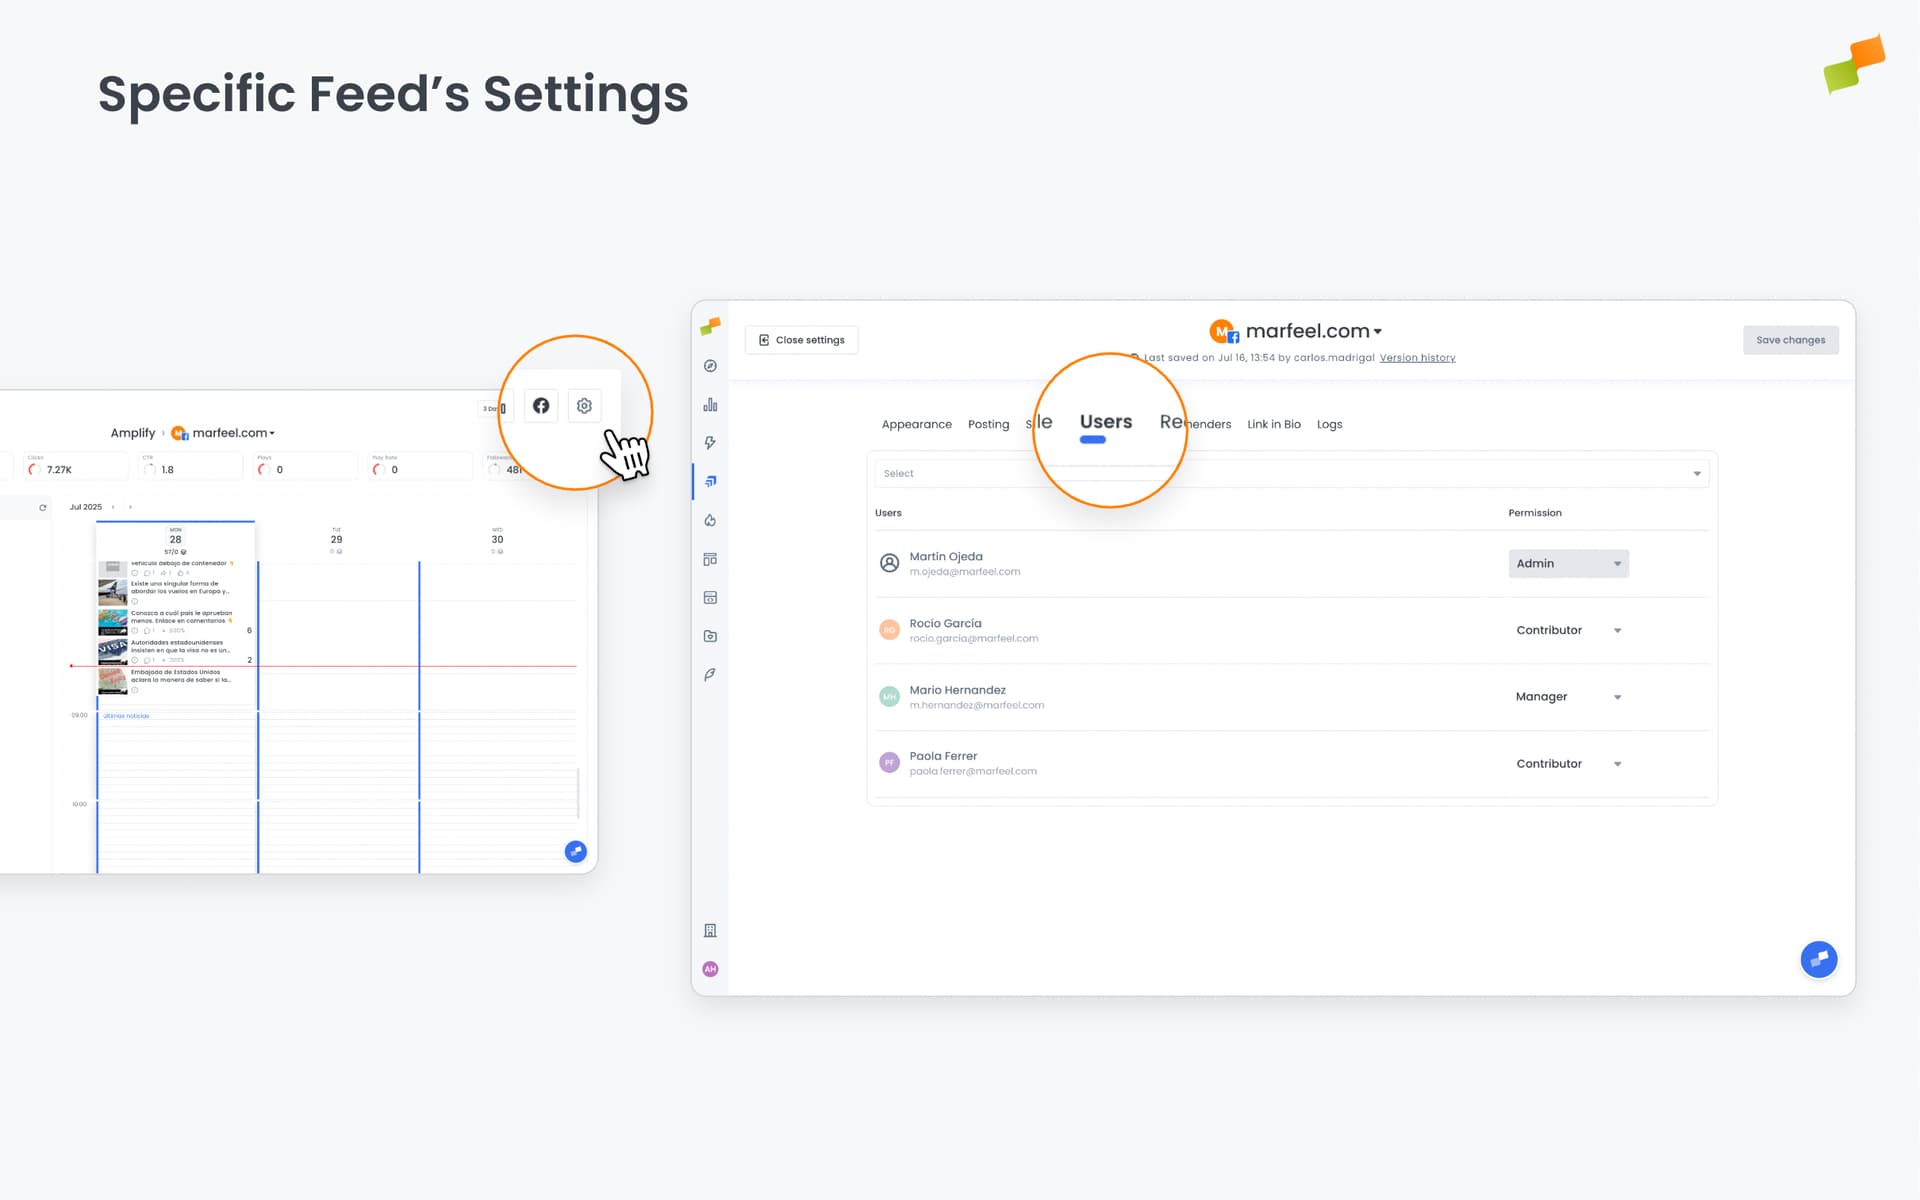The image size is (1920, 1200).
Task: Open the Logs tab
Action: pos(1329,424)
